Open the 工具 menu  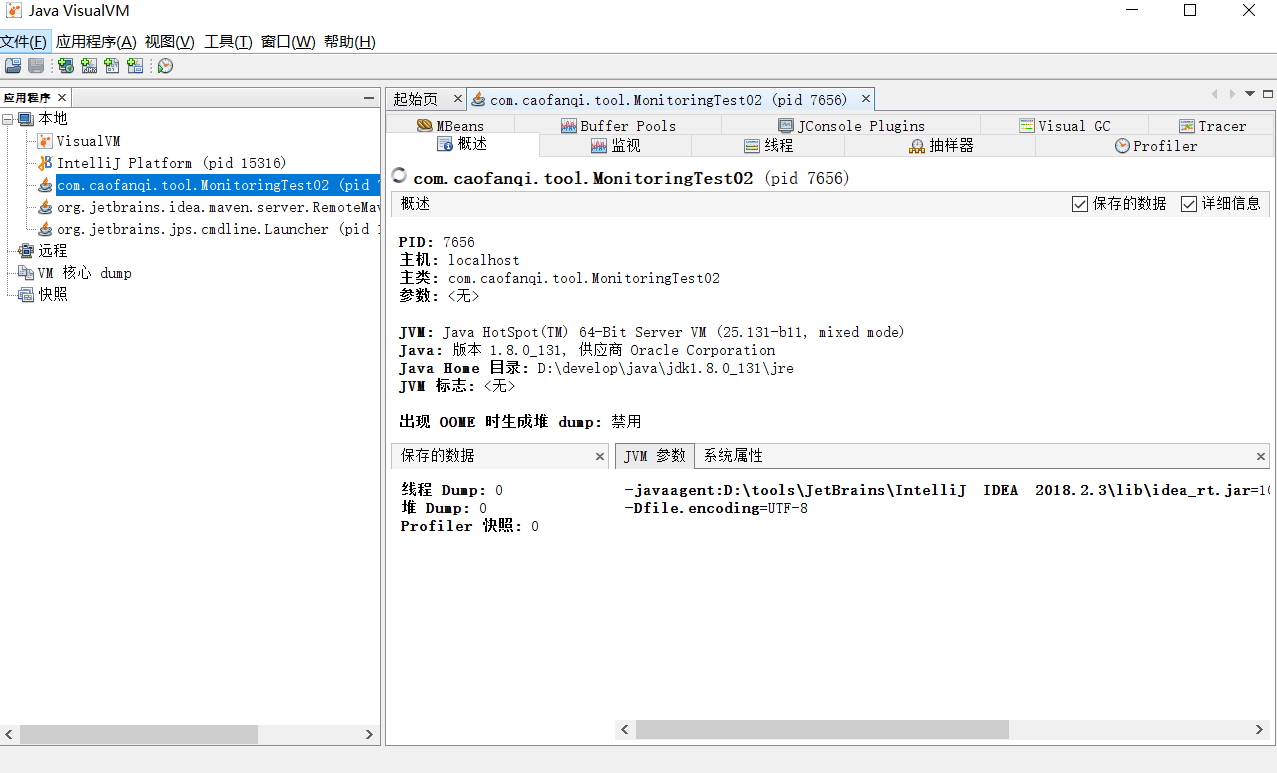coord(227,43)
